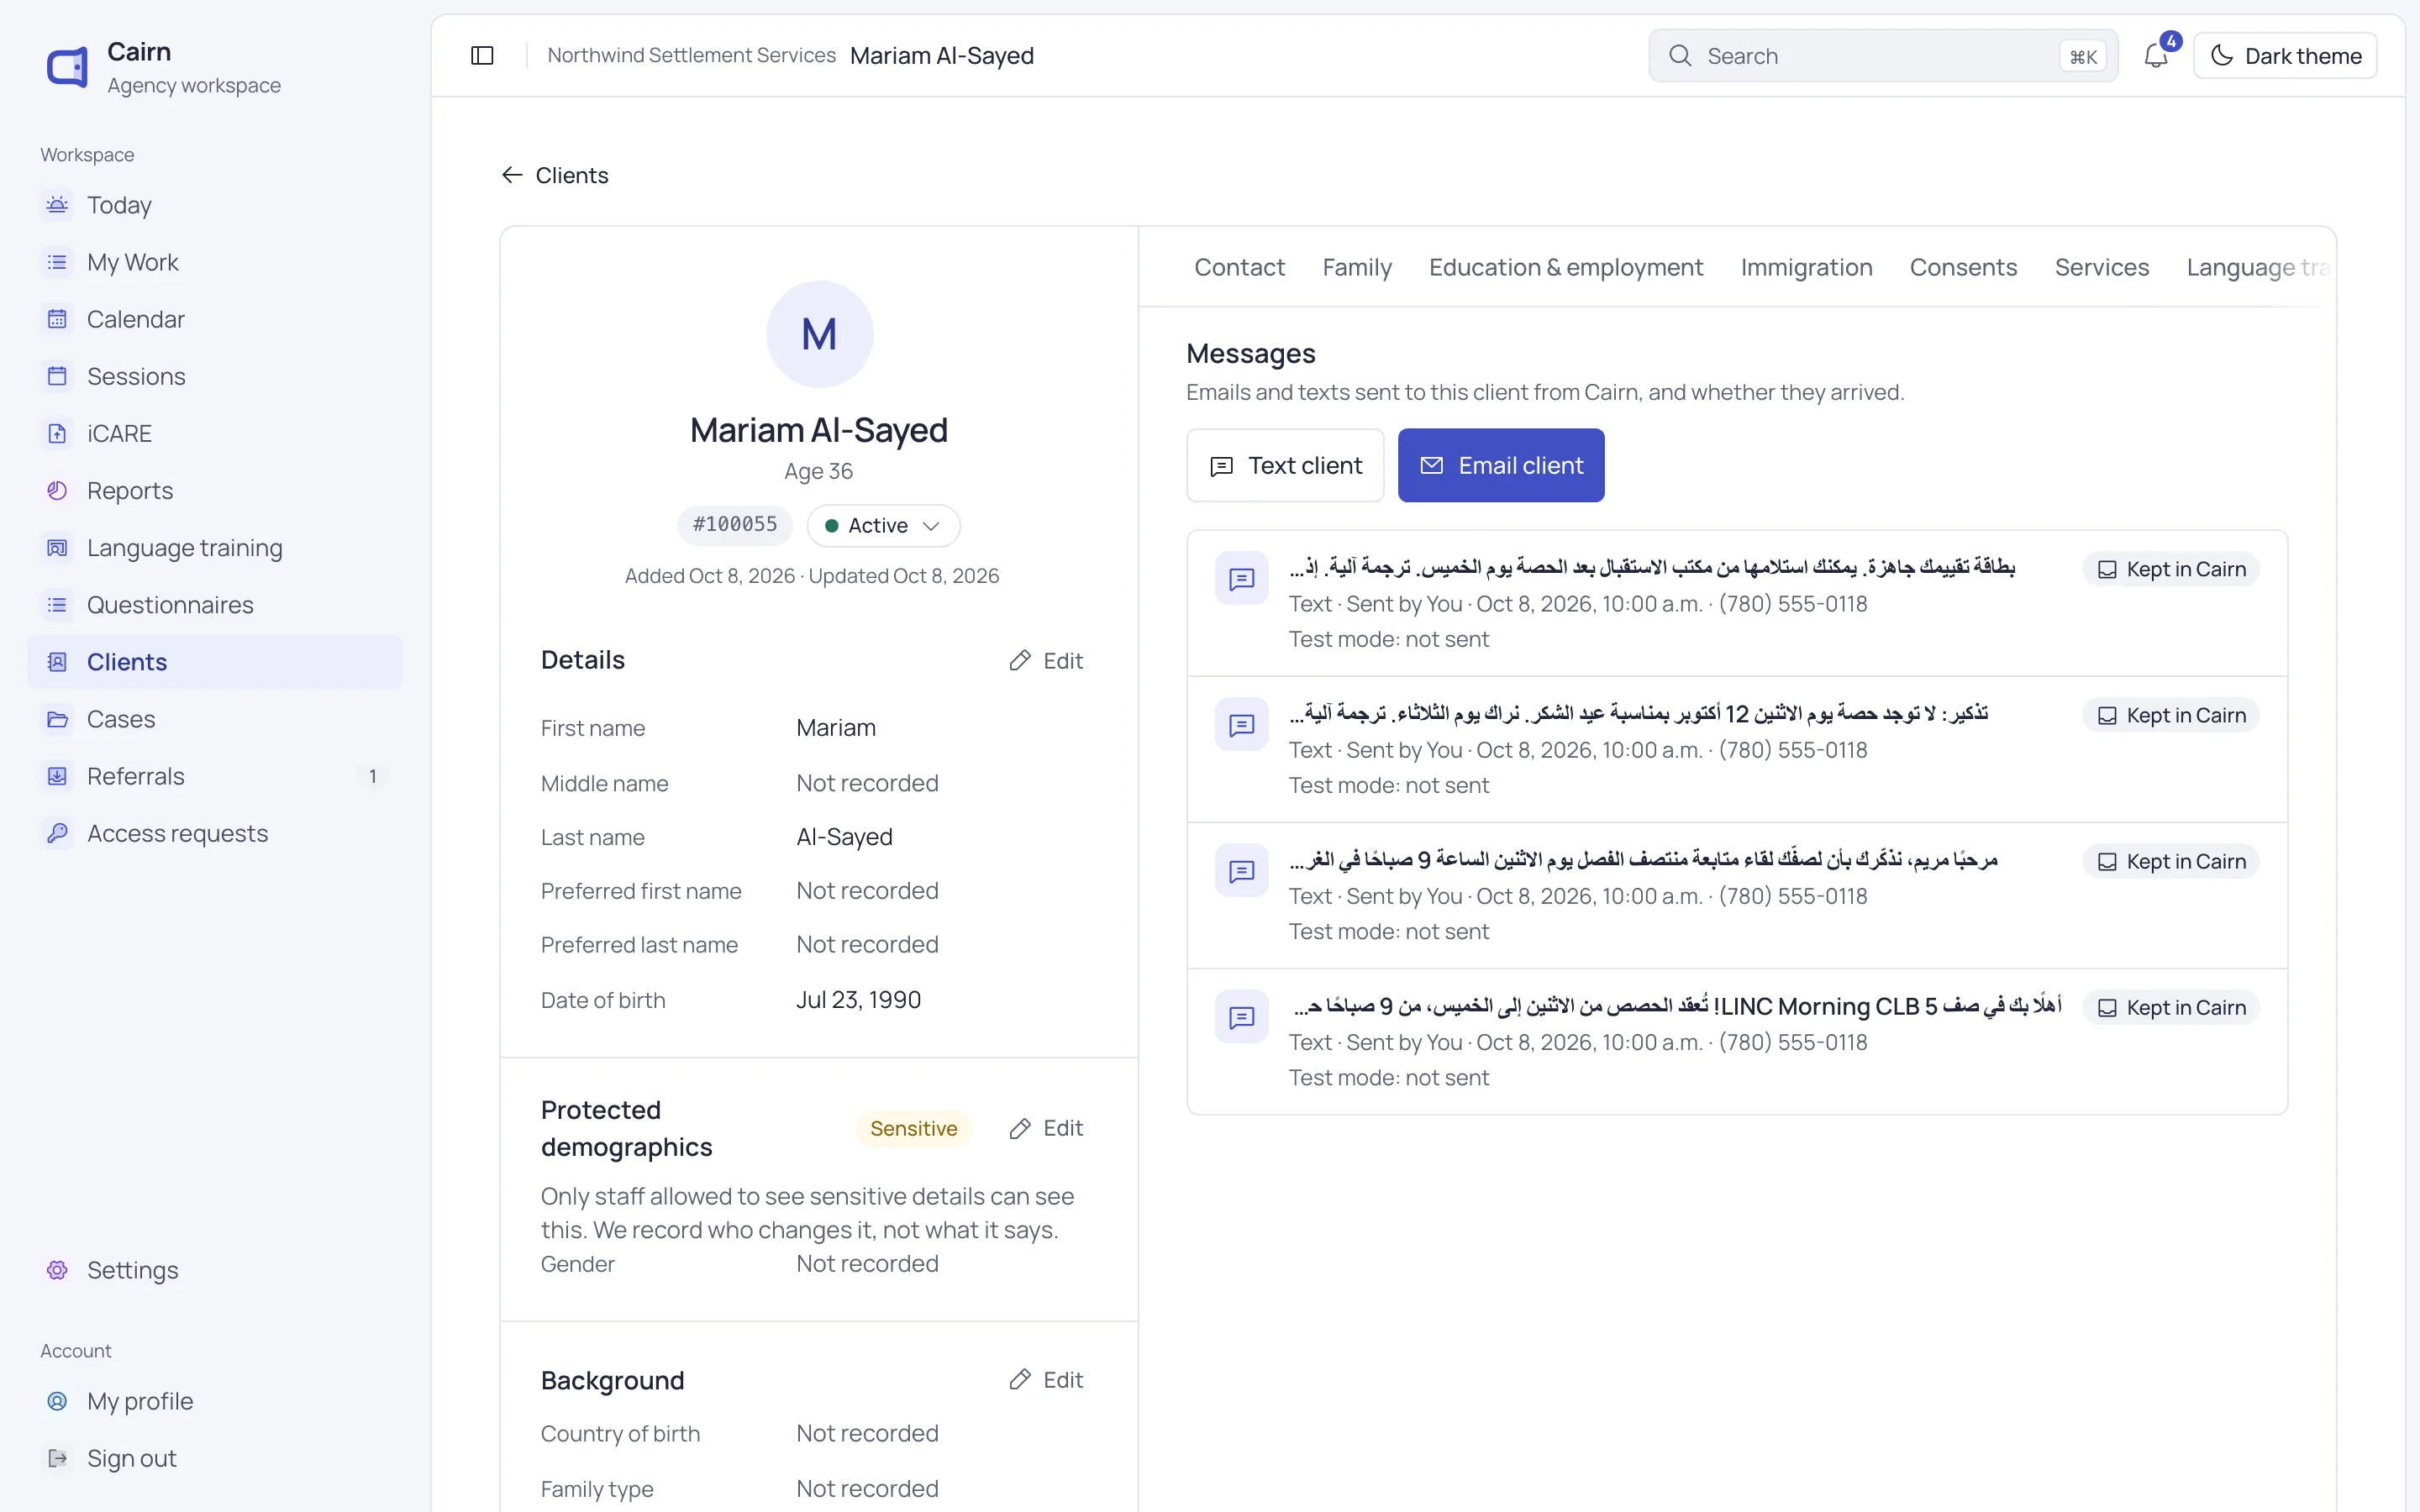Open the iCARE section
This screenshot has width=2420, height=1512.
(x=215, y=433)
